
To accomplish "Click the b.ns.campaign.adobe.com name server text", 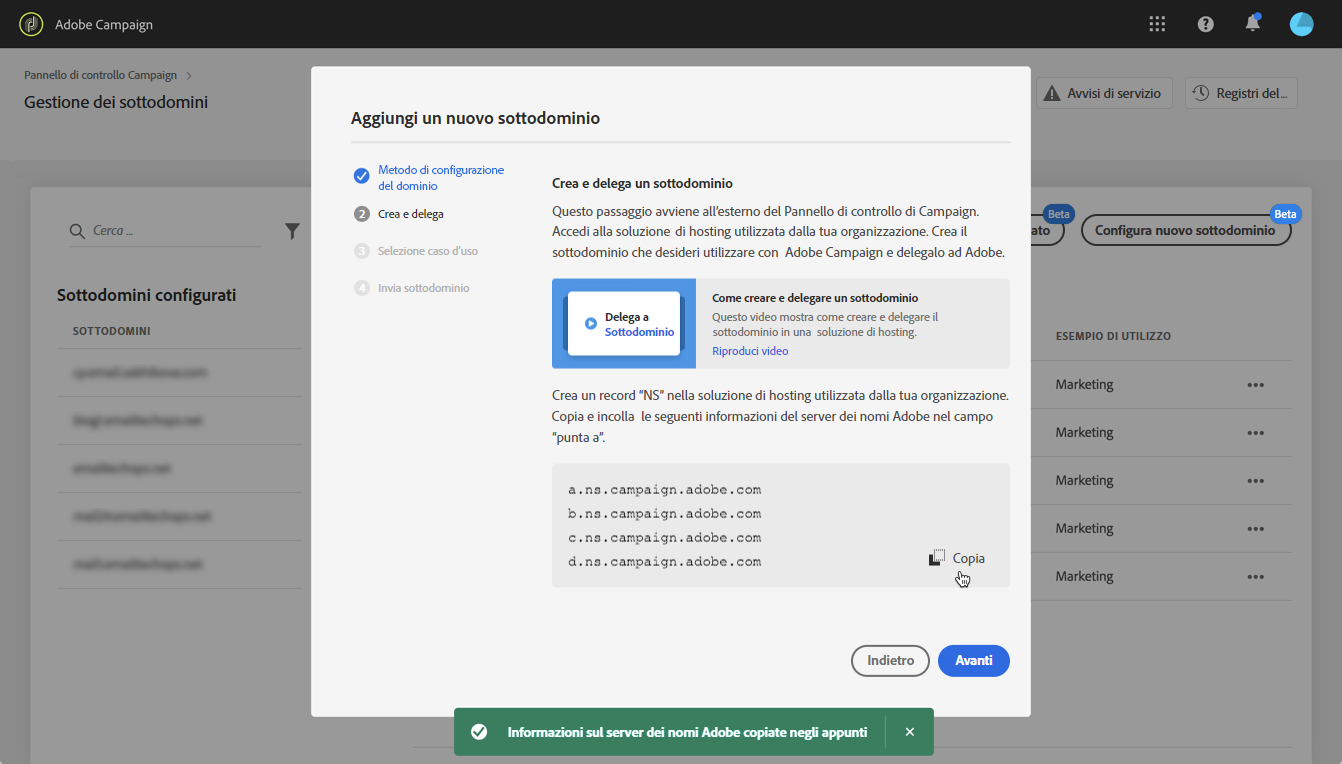I will click(x=665, y=514).
